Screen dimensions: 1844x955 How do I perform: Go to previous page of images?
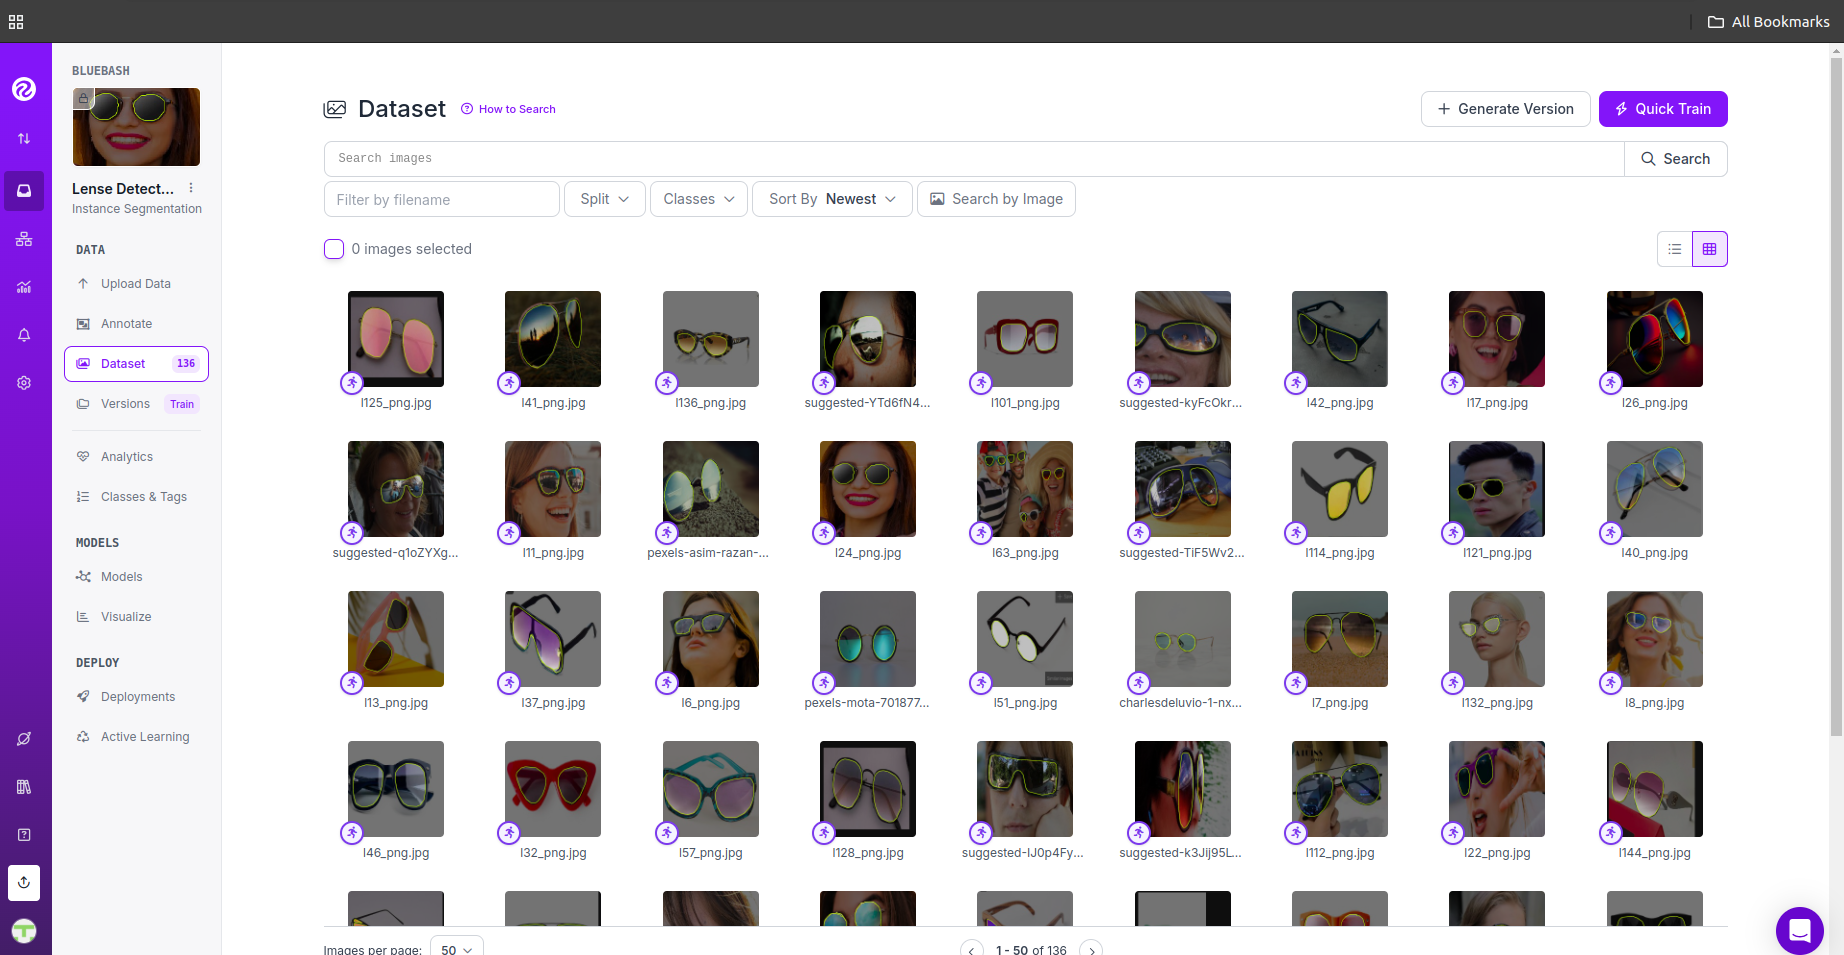pyautogui.click(x=972, y=950)
